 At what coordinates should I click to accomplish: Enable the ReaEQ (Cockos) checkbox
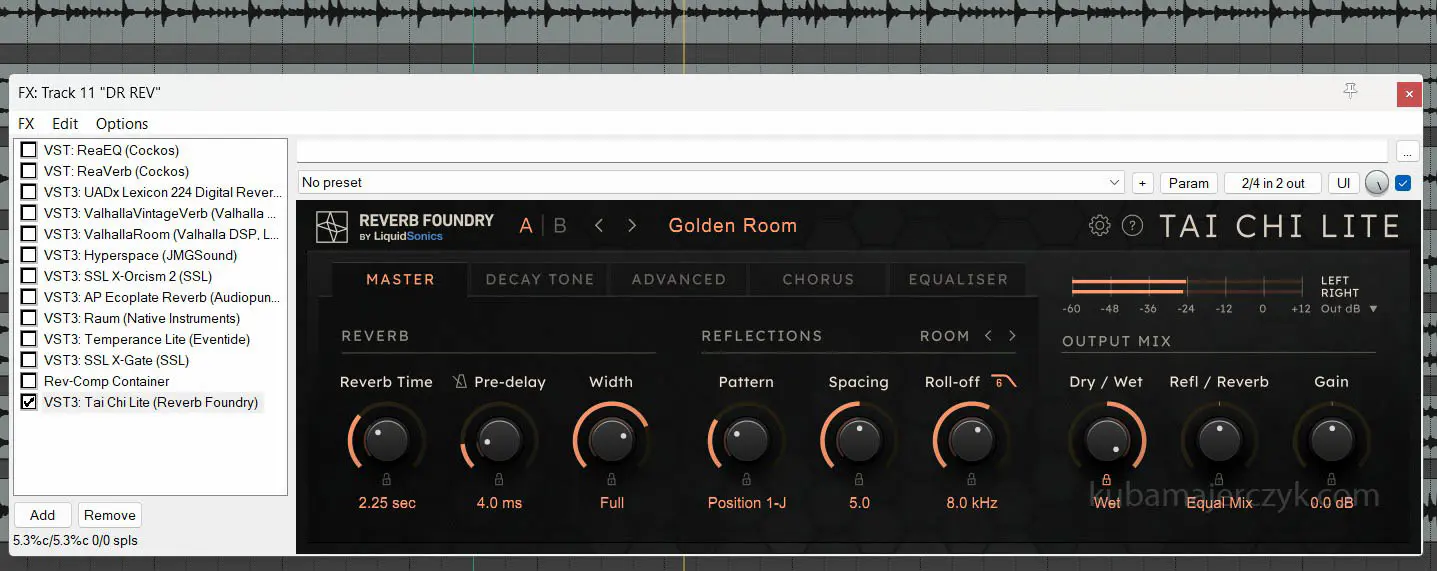[29, 150]
